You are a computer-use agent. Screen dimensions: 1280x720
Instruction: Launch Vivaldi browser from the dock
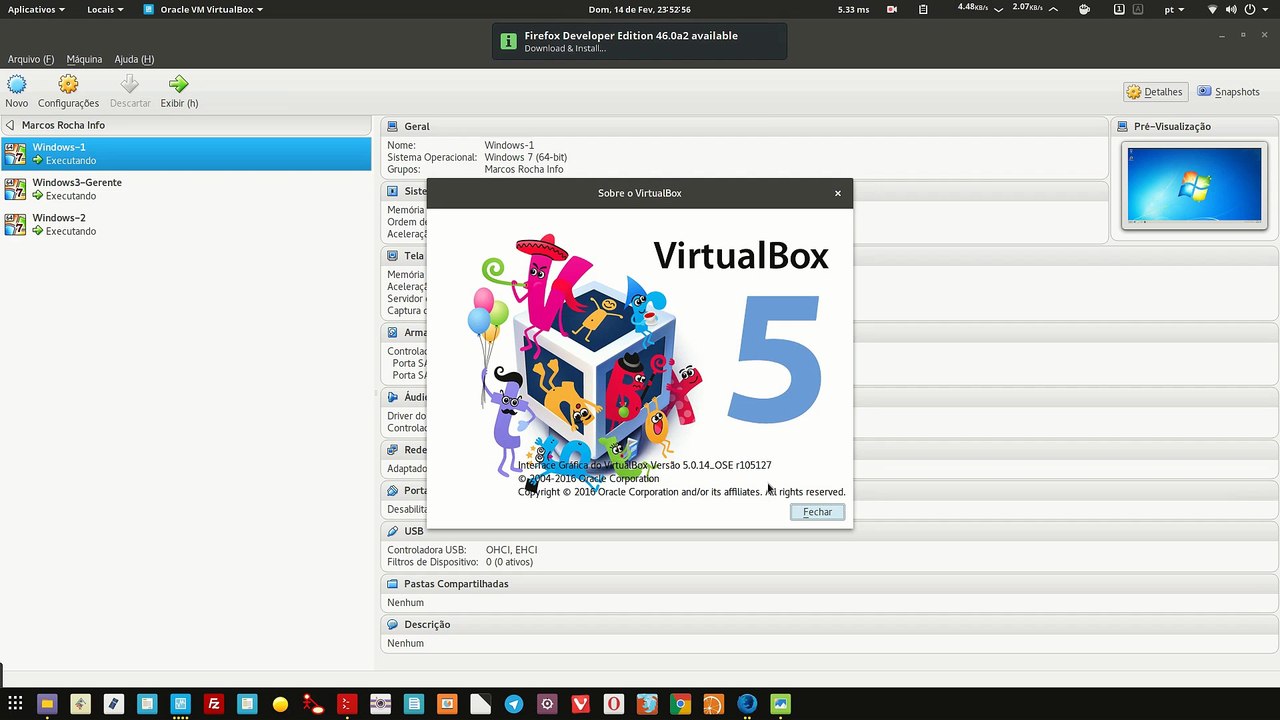click(x=580, y=704)
